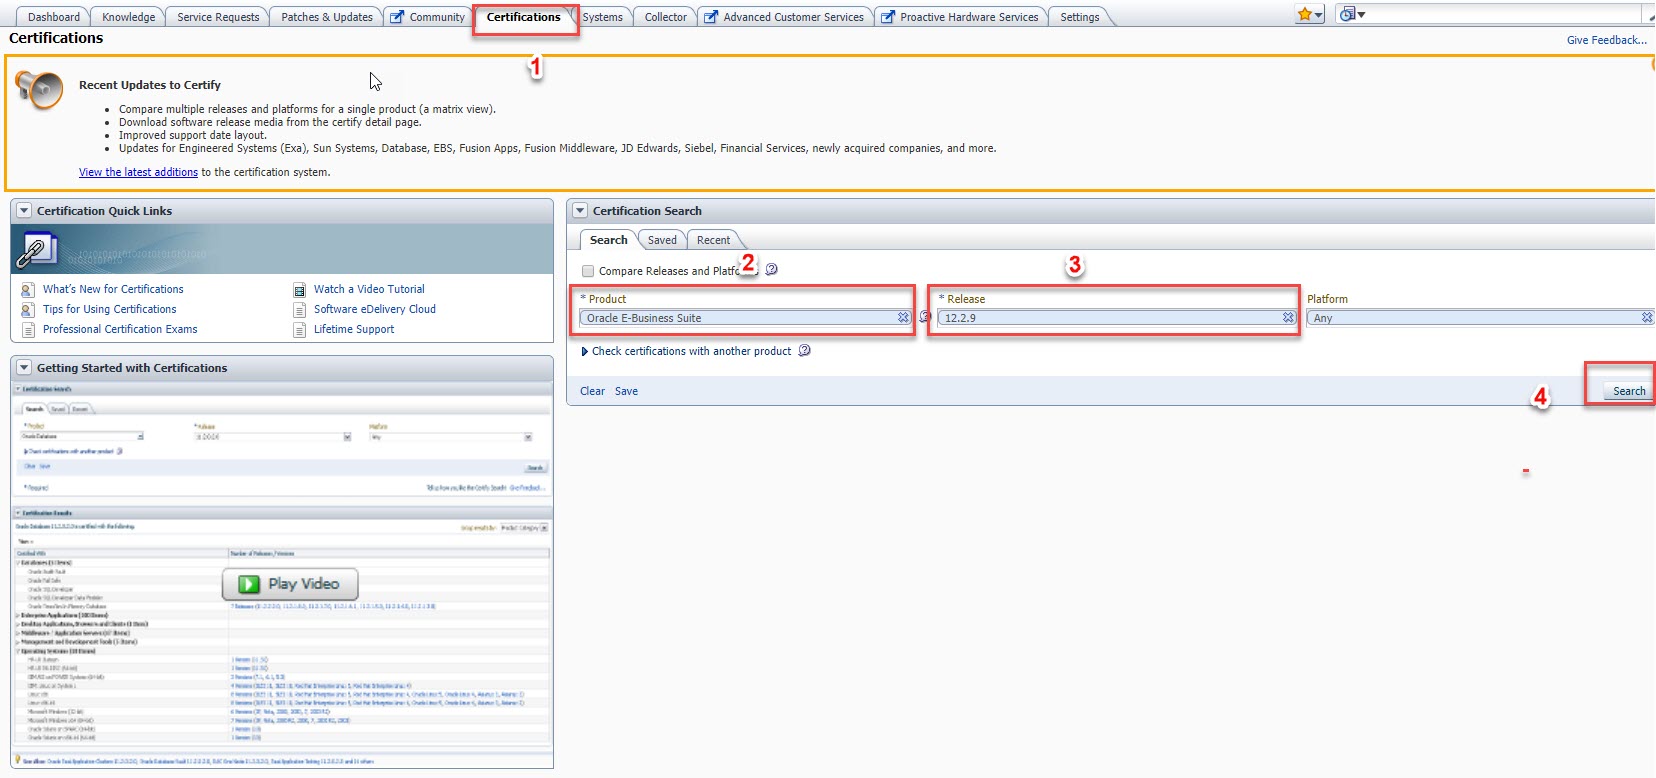This screenshot has height=778, width=1656.
Task: Open the Platform dropdown field
Action: click(1480, 318)
